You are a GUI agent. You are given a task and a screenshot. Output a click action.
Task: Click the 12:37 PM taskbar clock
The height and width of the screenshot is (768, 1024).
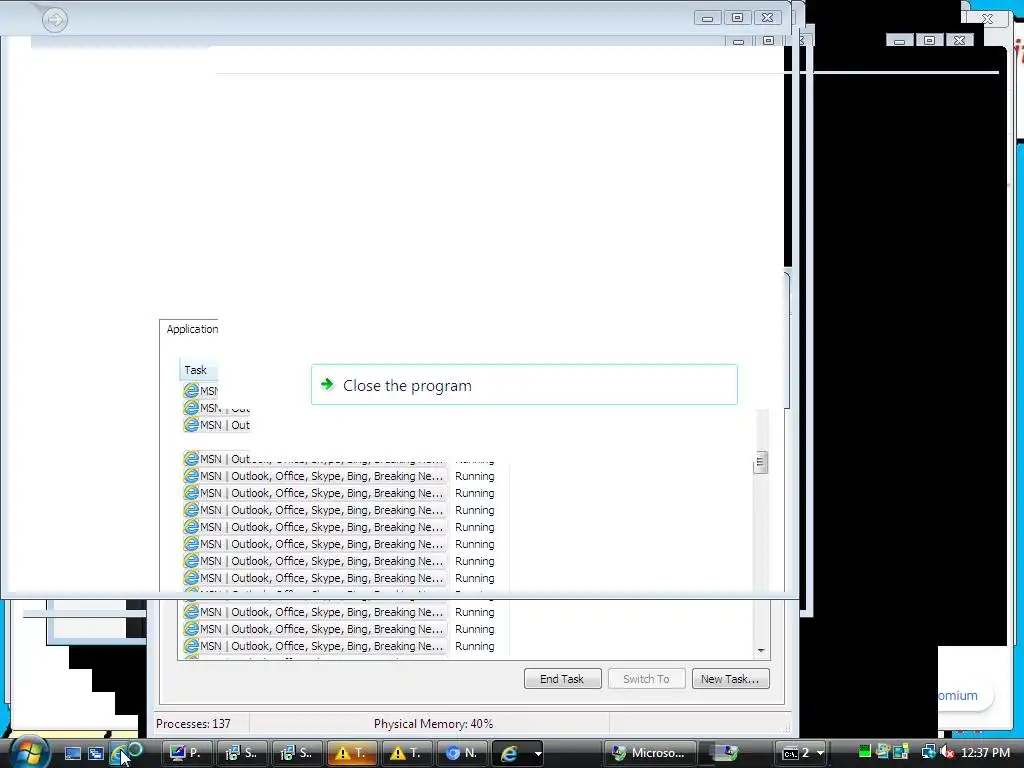click(x=985, y=753)
